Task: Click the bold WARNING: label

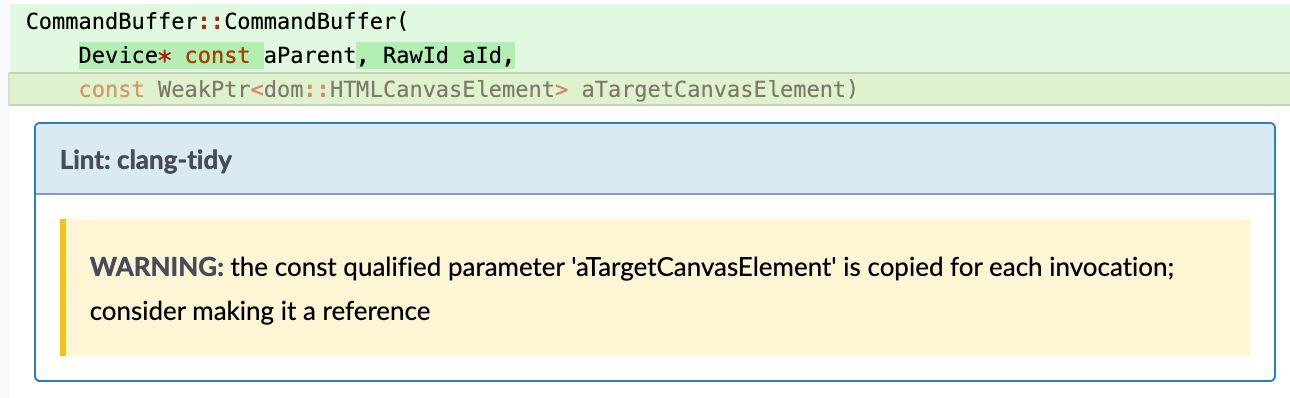Action: click(157, 267)
